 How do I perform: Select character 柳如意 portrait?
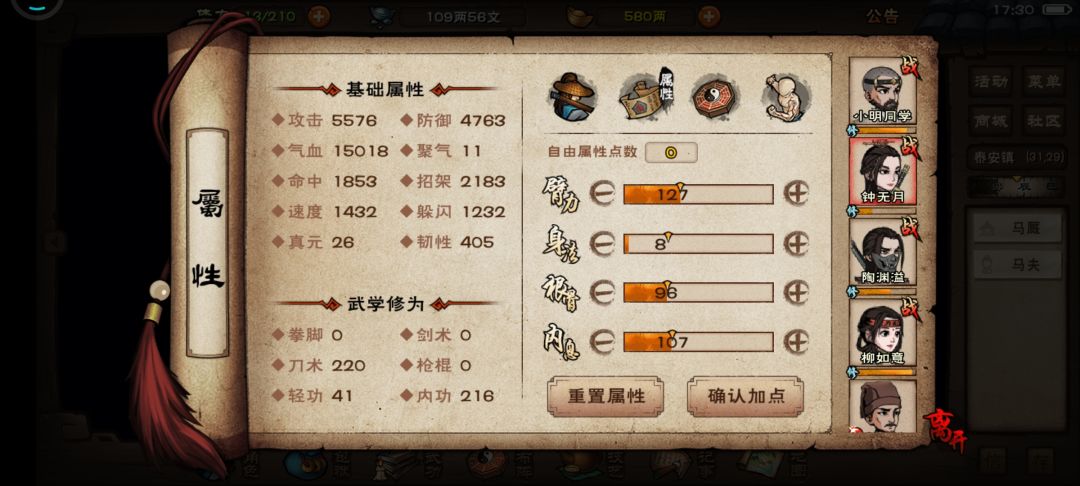(882, 332)
